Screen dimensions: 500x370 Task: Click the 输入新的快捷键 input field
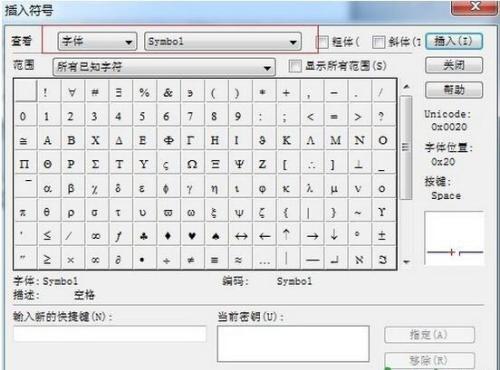pos(110,334)
